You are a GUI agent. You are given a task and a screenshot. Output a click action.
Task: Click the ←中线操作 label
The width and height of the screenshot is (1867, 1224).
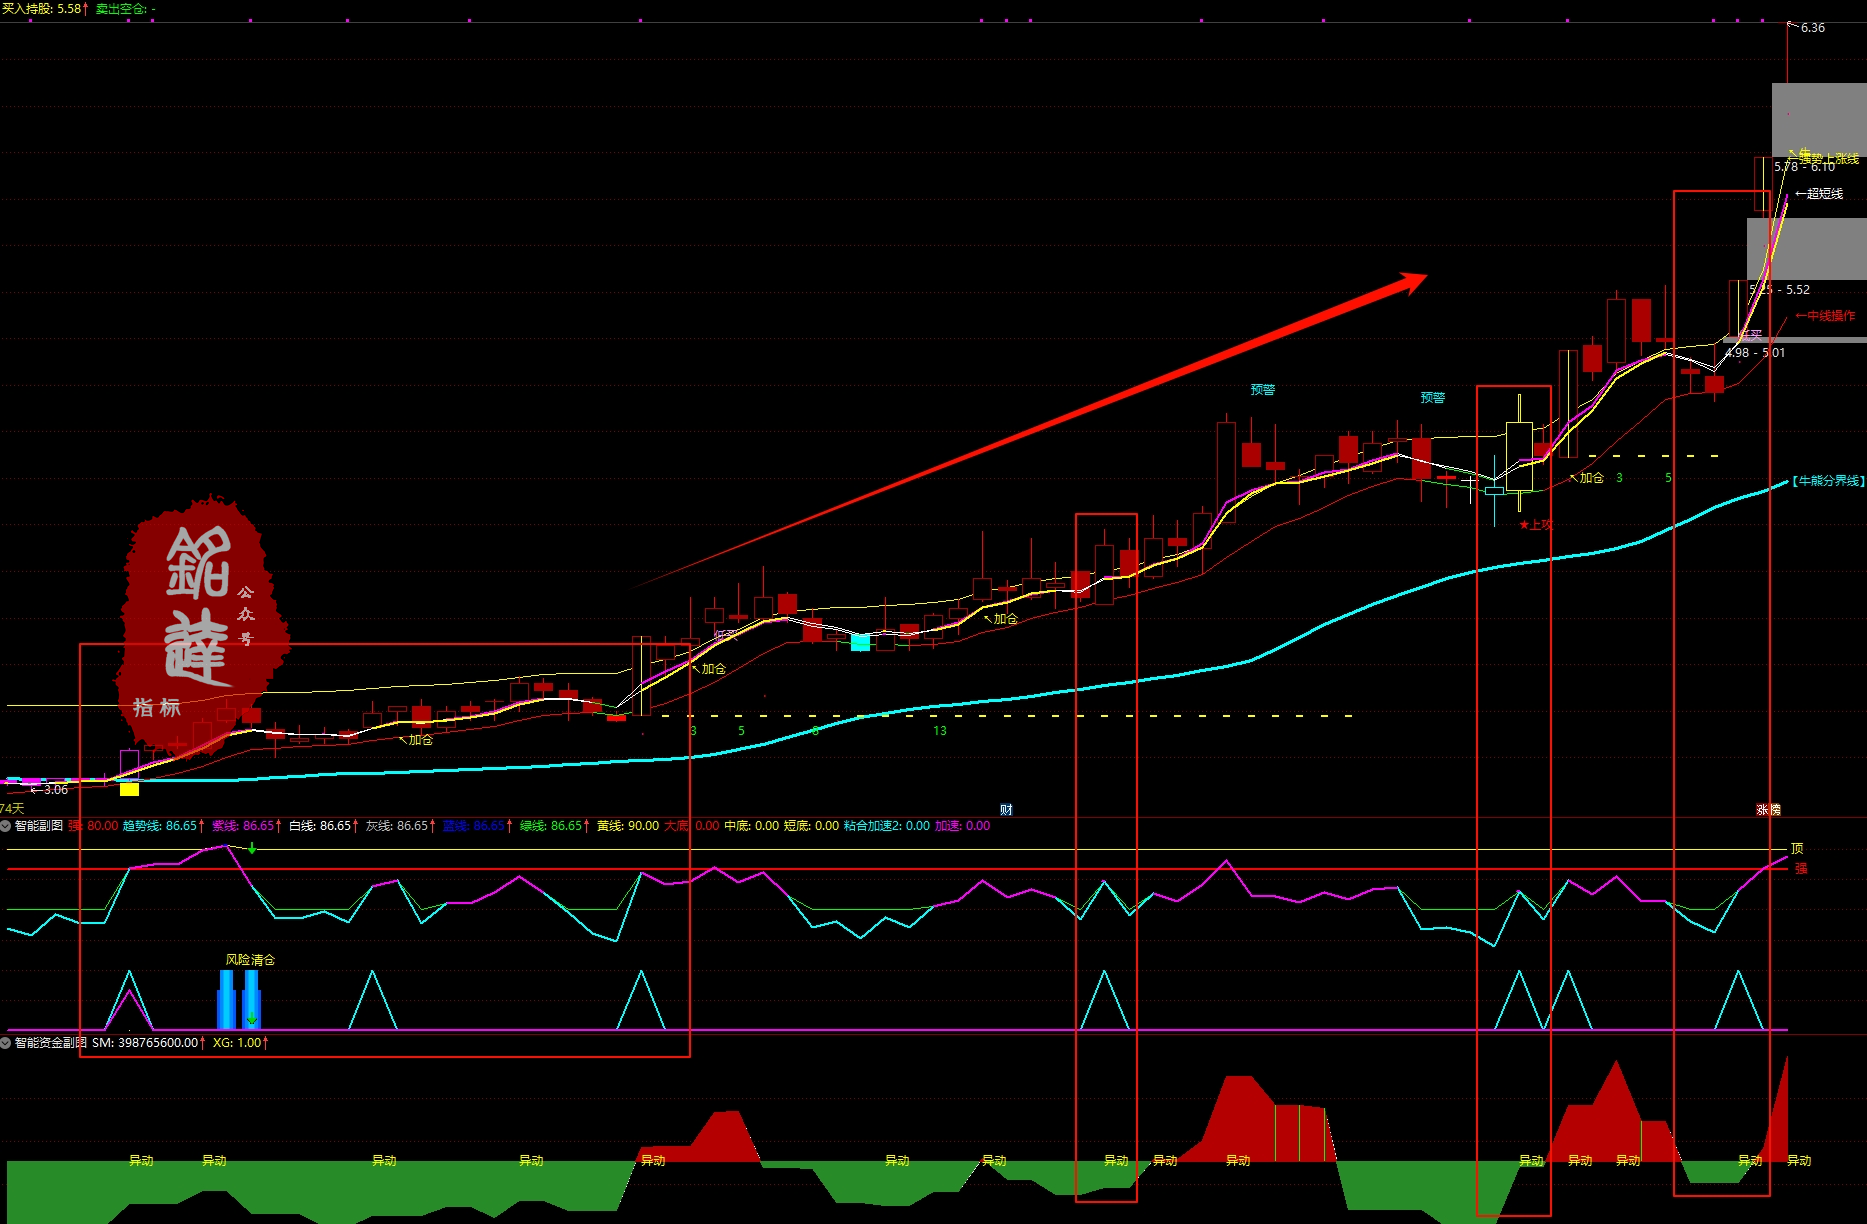[x=1825, y=316]
